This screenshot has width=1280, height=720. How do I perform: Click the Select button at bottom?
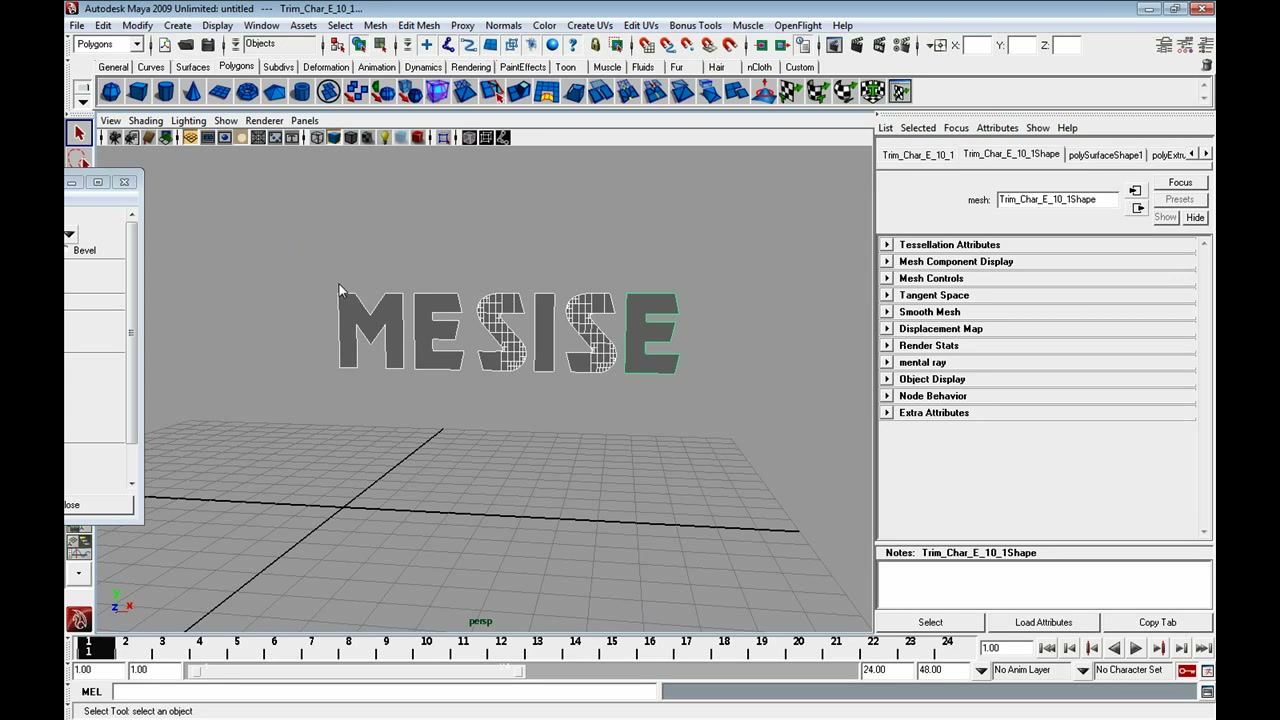point(930,622)
